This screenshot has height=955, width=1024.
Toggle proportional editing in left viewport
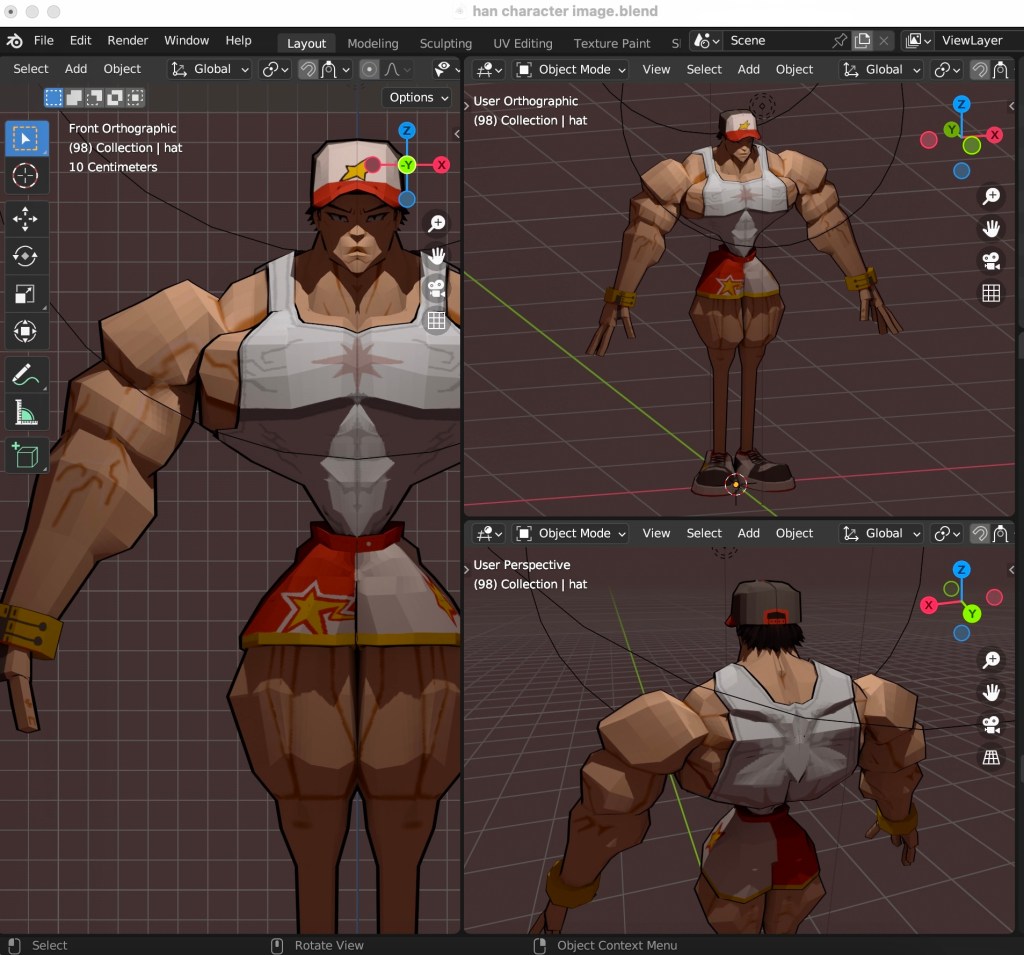pyautogui.click(x=370, y=69)
